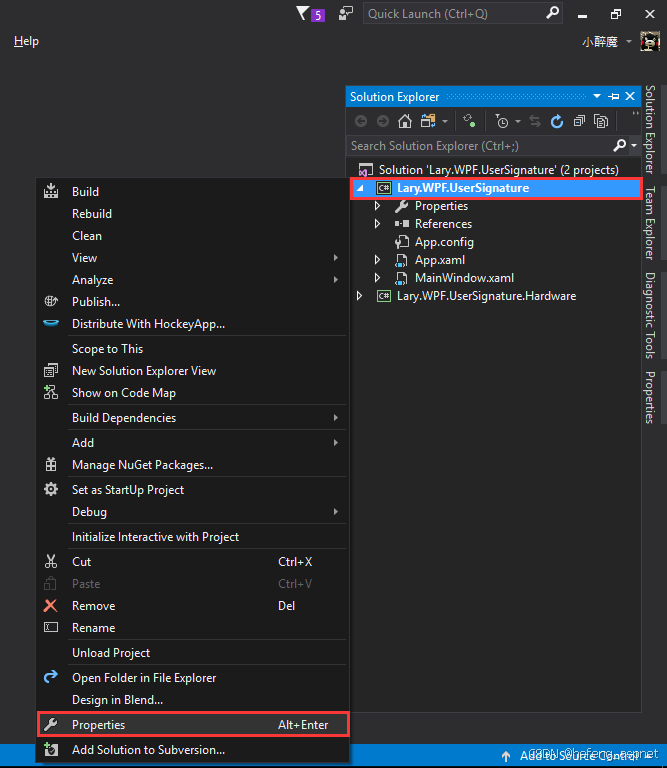Choose Rebuild from the context menu
667x768 pixels.
pos(192,214)
